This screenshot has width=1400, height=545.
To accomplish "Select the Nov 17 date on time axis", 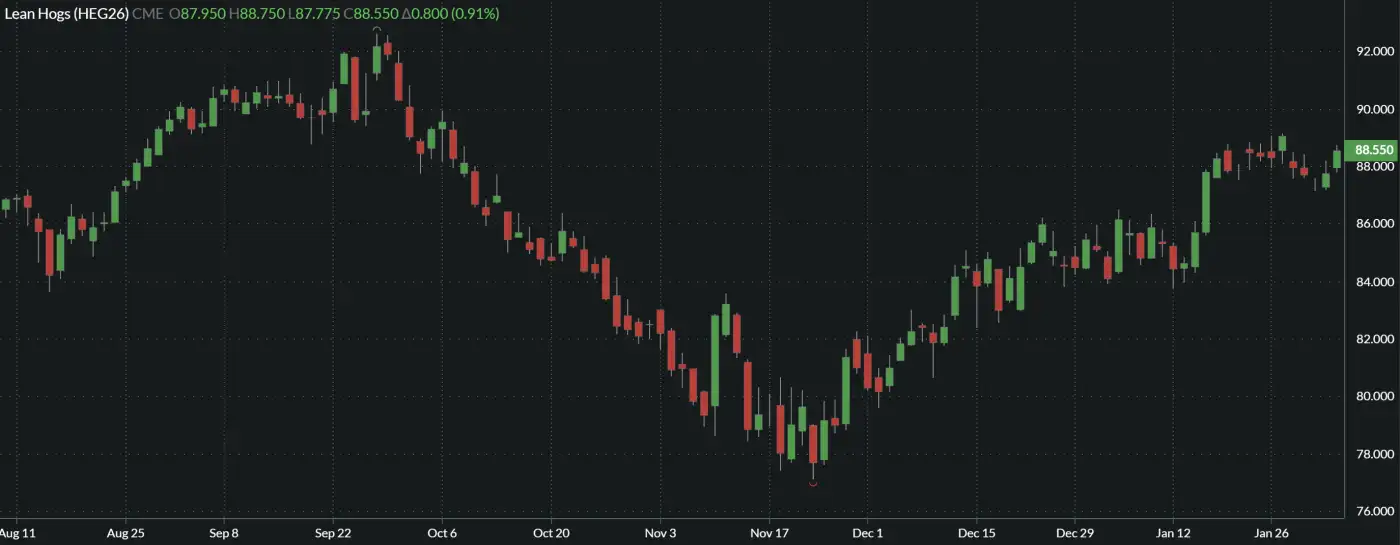I will 769,533.
